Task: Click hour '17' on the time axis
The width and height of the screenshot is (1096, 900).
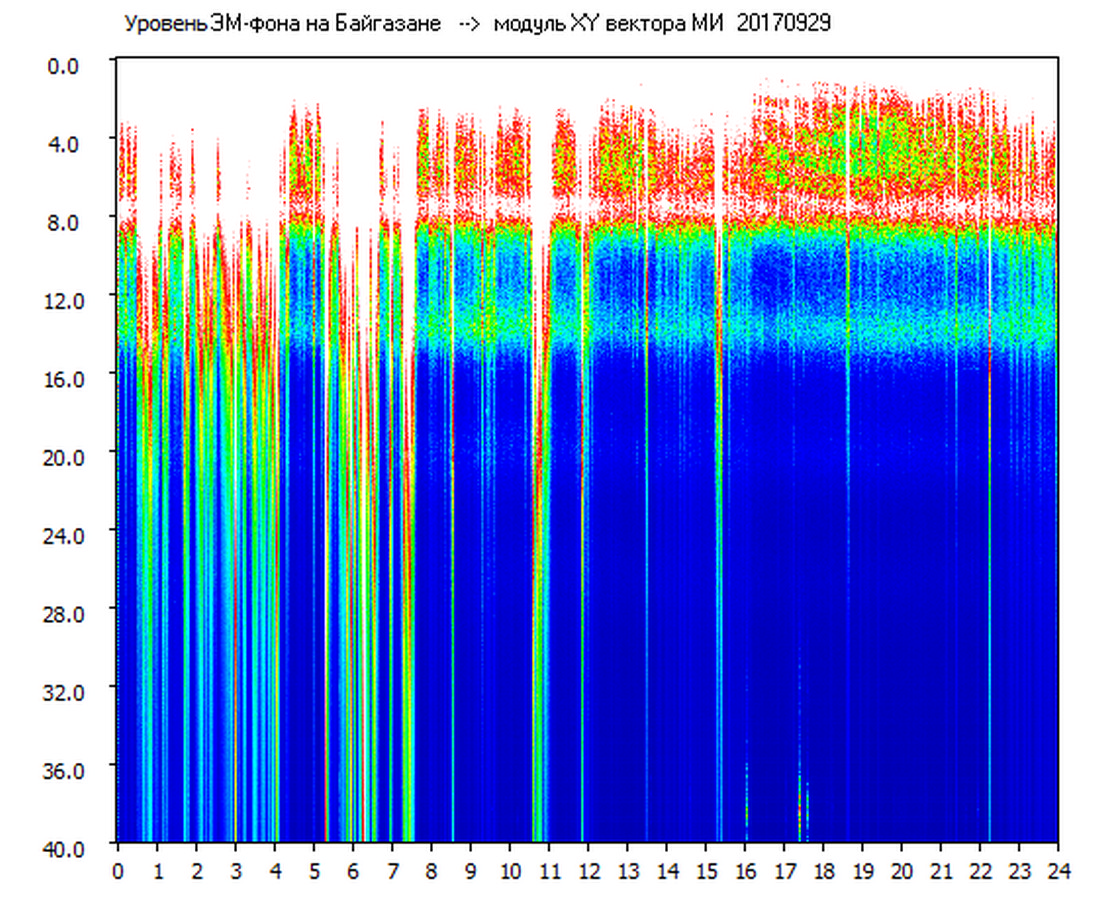Action: tap(784, 870)
